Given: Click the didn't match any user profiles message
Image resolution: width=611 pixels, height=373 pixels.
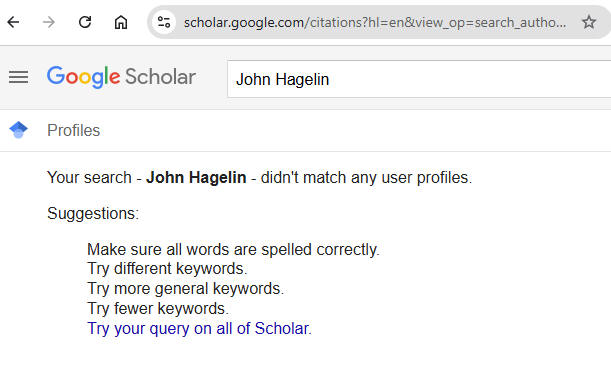Looking at the screenshot, I should (x=366, y=178).
